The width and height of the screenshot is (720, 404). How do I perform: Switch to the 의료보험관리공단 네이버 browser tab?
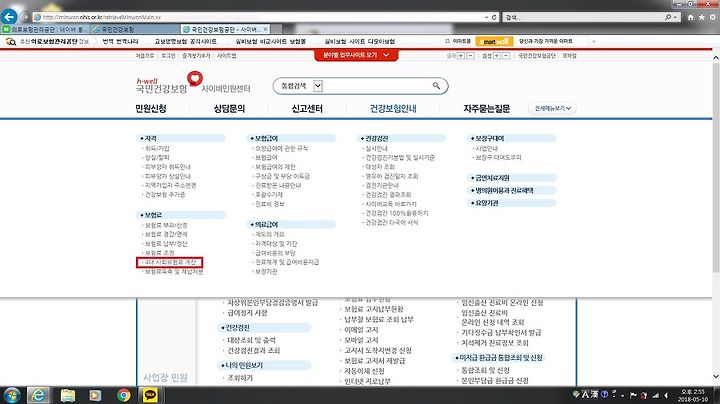45,29
